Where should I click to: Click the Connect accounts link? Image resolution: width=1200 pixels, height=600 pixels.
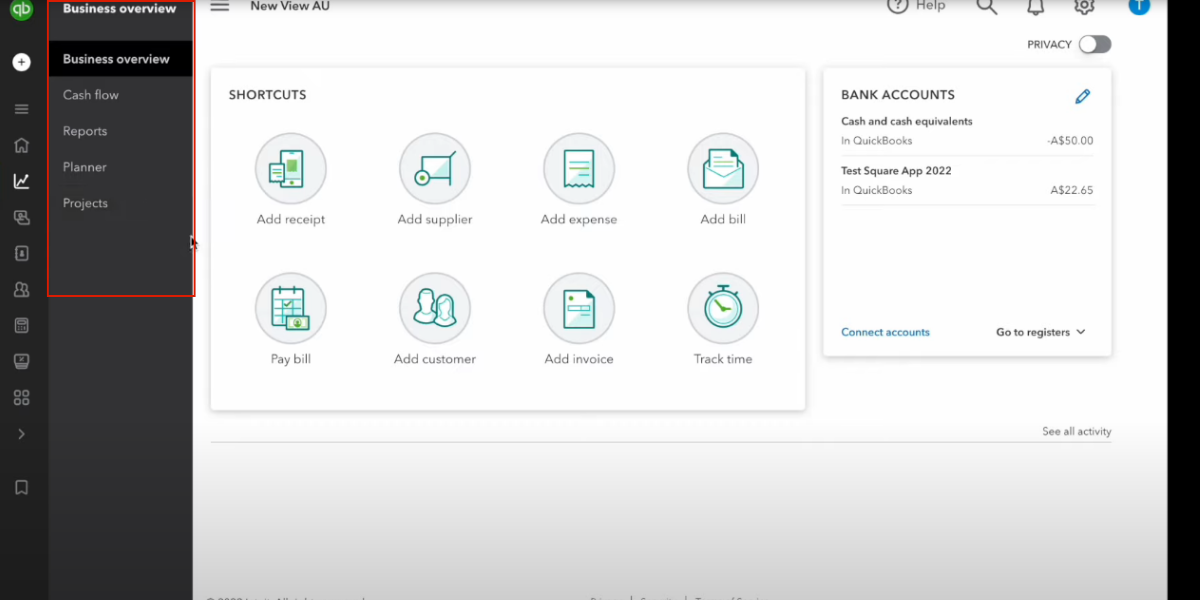point(885,332)
